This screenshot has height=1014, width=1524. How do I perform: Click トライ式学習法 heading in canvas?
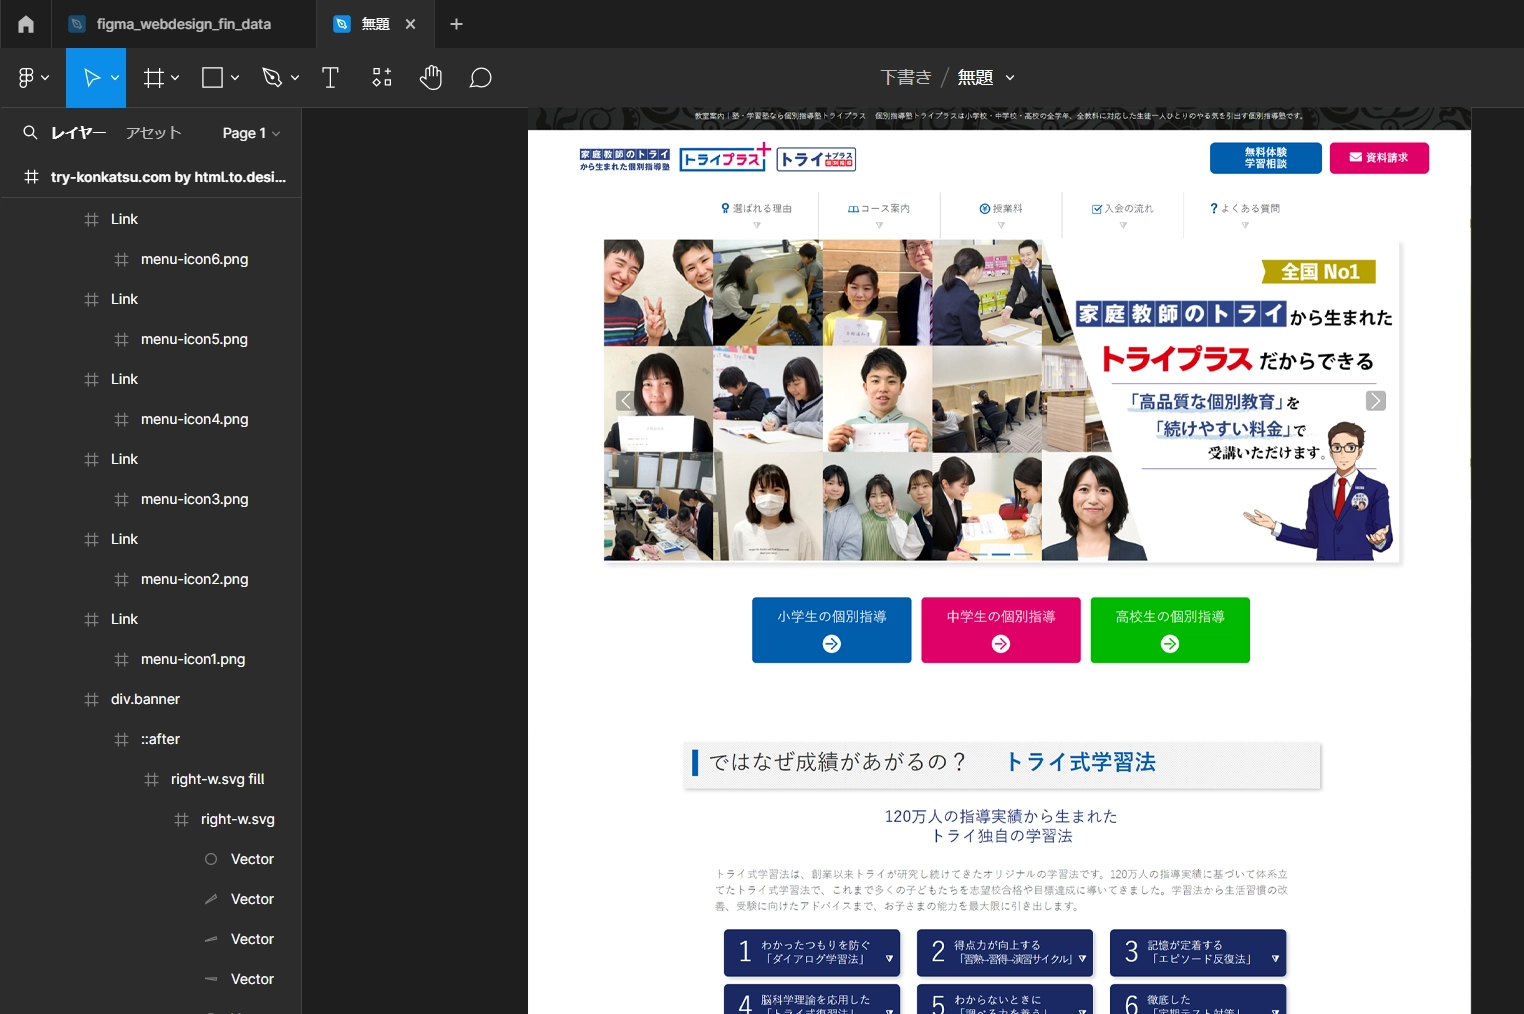(1080, 762)
